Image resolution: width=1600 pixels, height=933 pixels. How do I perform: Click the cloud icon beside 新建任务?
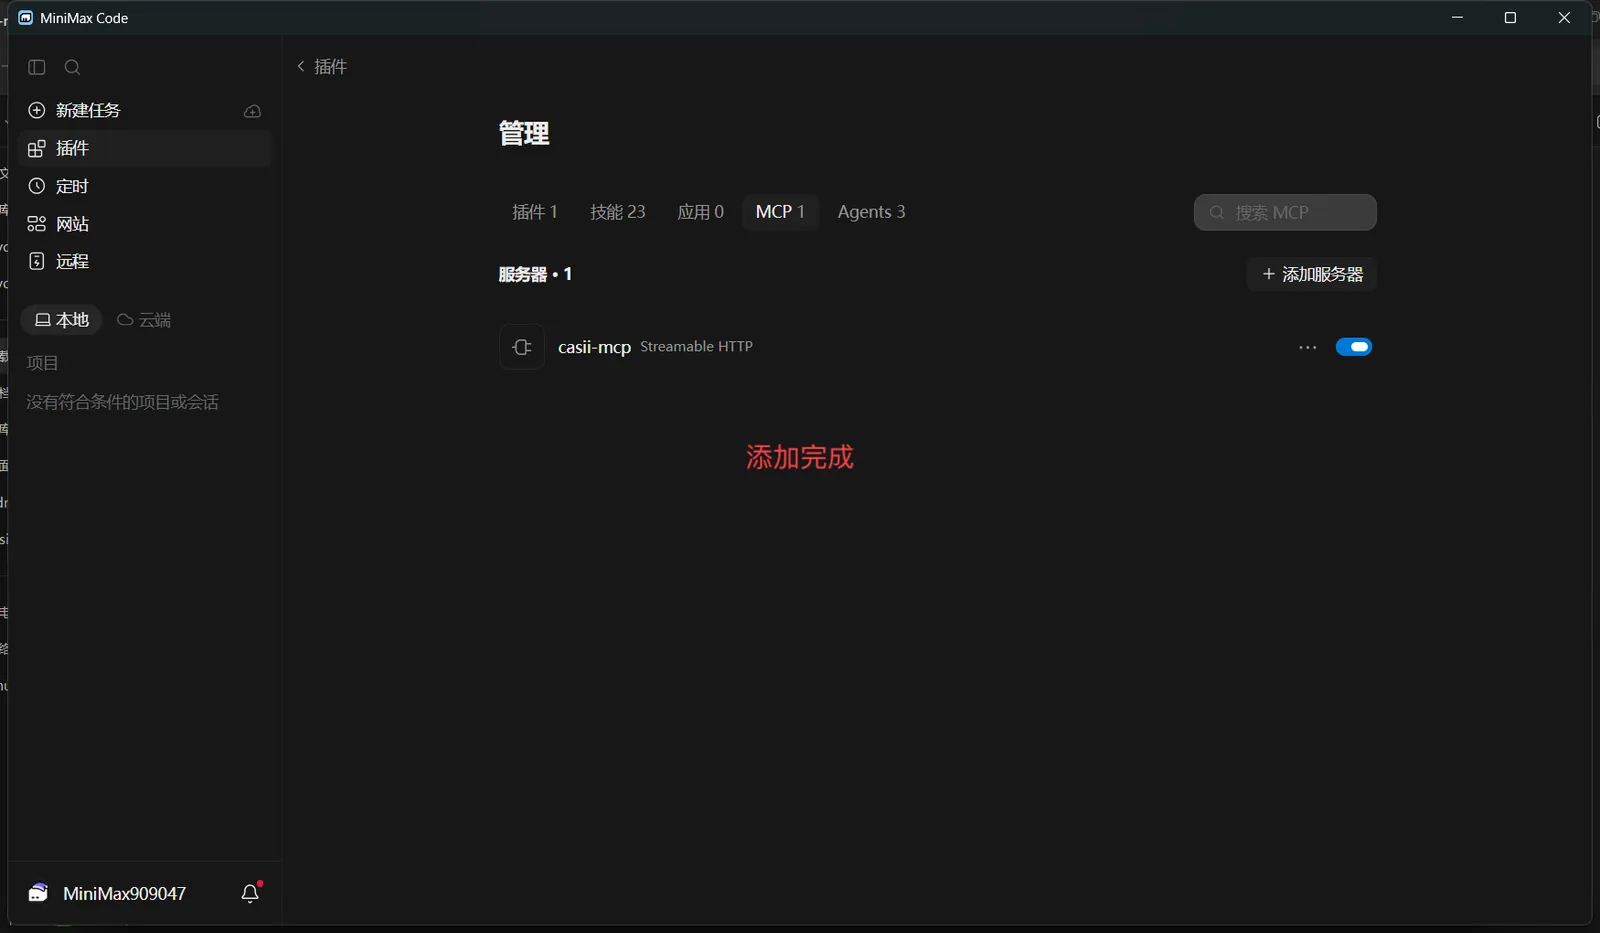coord(252,111)
